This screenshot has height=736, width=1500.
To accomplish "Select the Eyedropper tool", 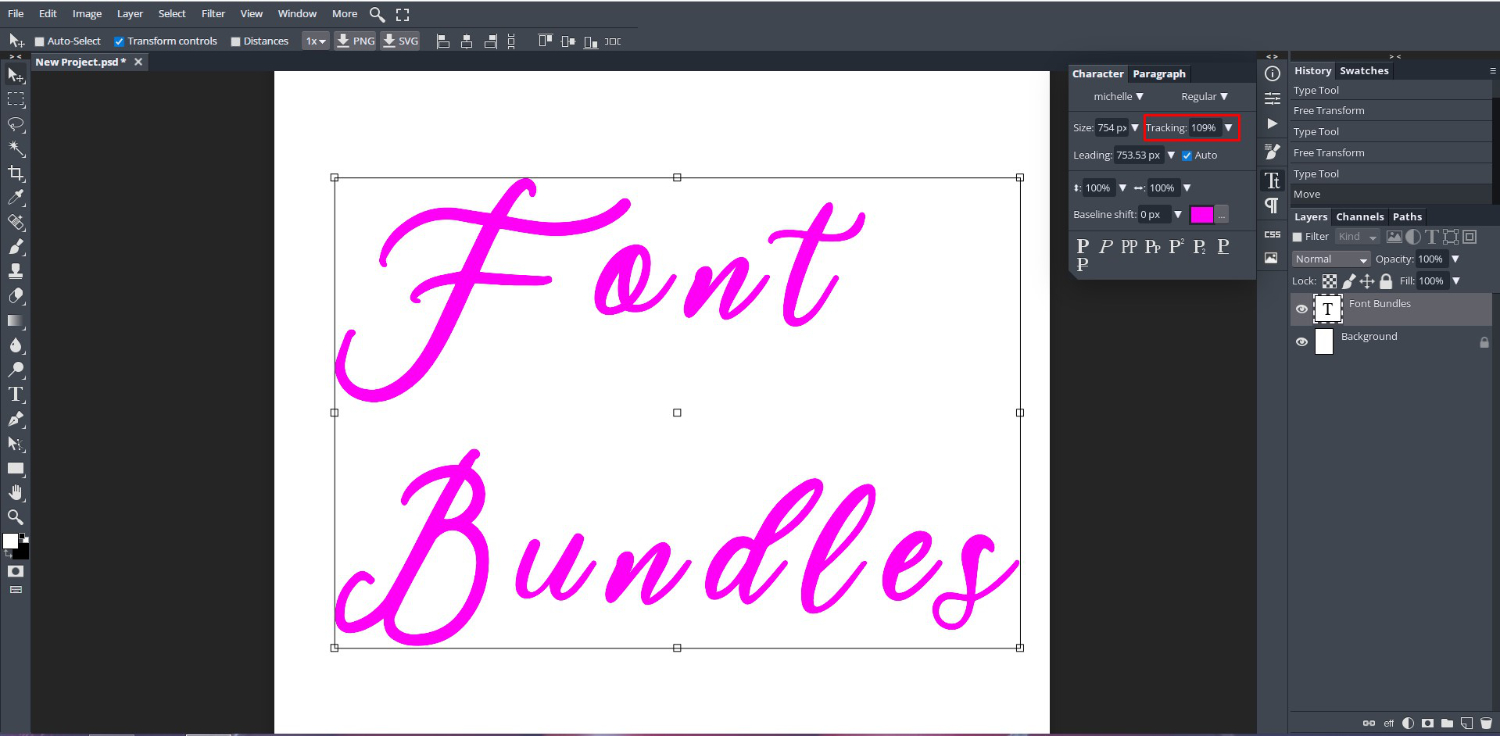I will [16, 198].
